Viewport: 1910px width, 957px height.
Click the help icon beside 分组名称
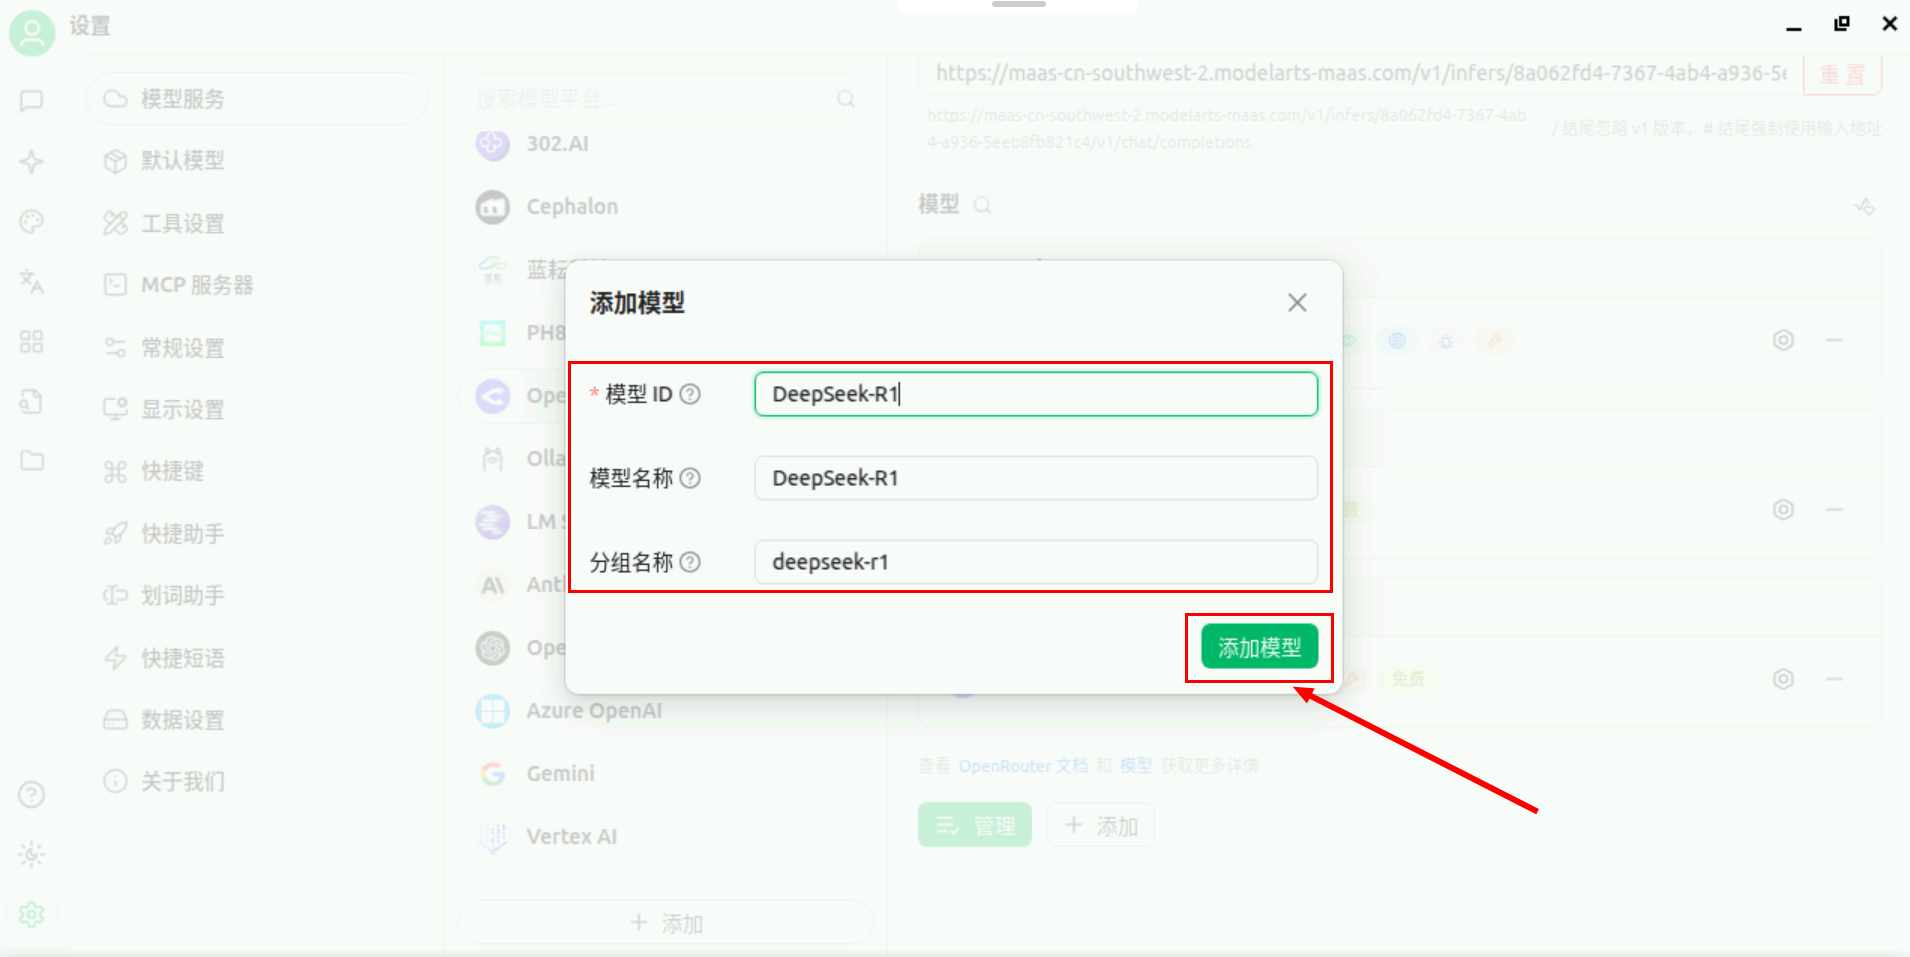(x=690, y=562)
